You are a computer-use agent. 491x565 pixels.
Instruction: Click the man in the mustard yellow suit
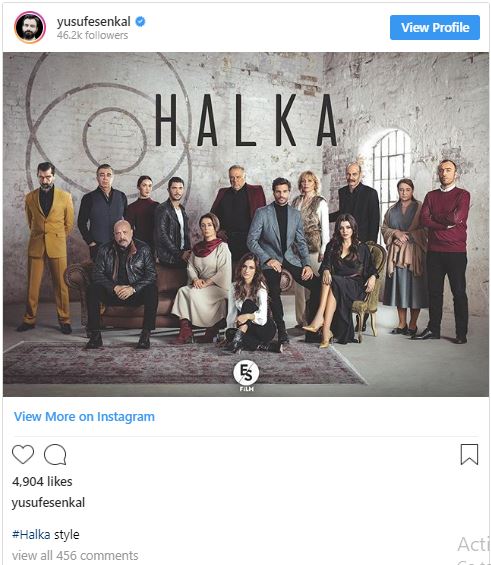coord(47,247)
